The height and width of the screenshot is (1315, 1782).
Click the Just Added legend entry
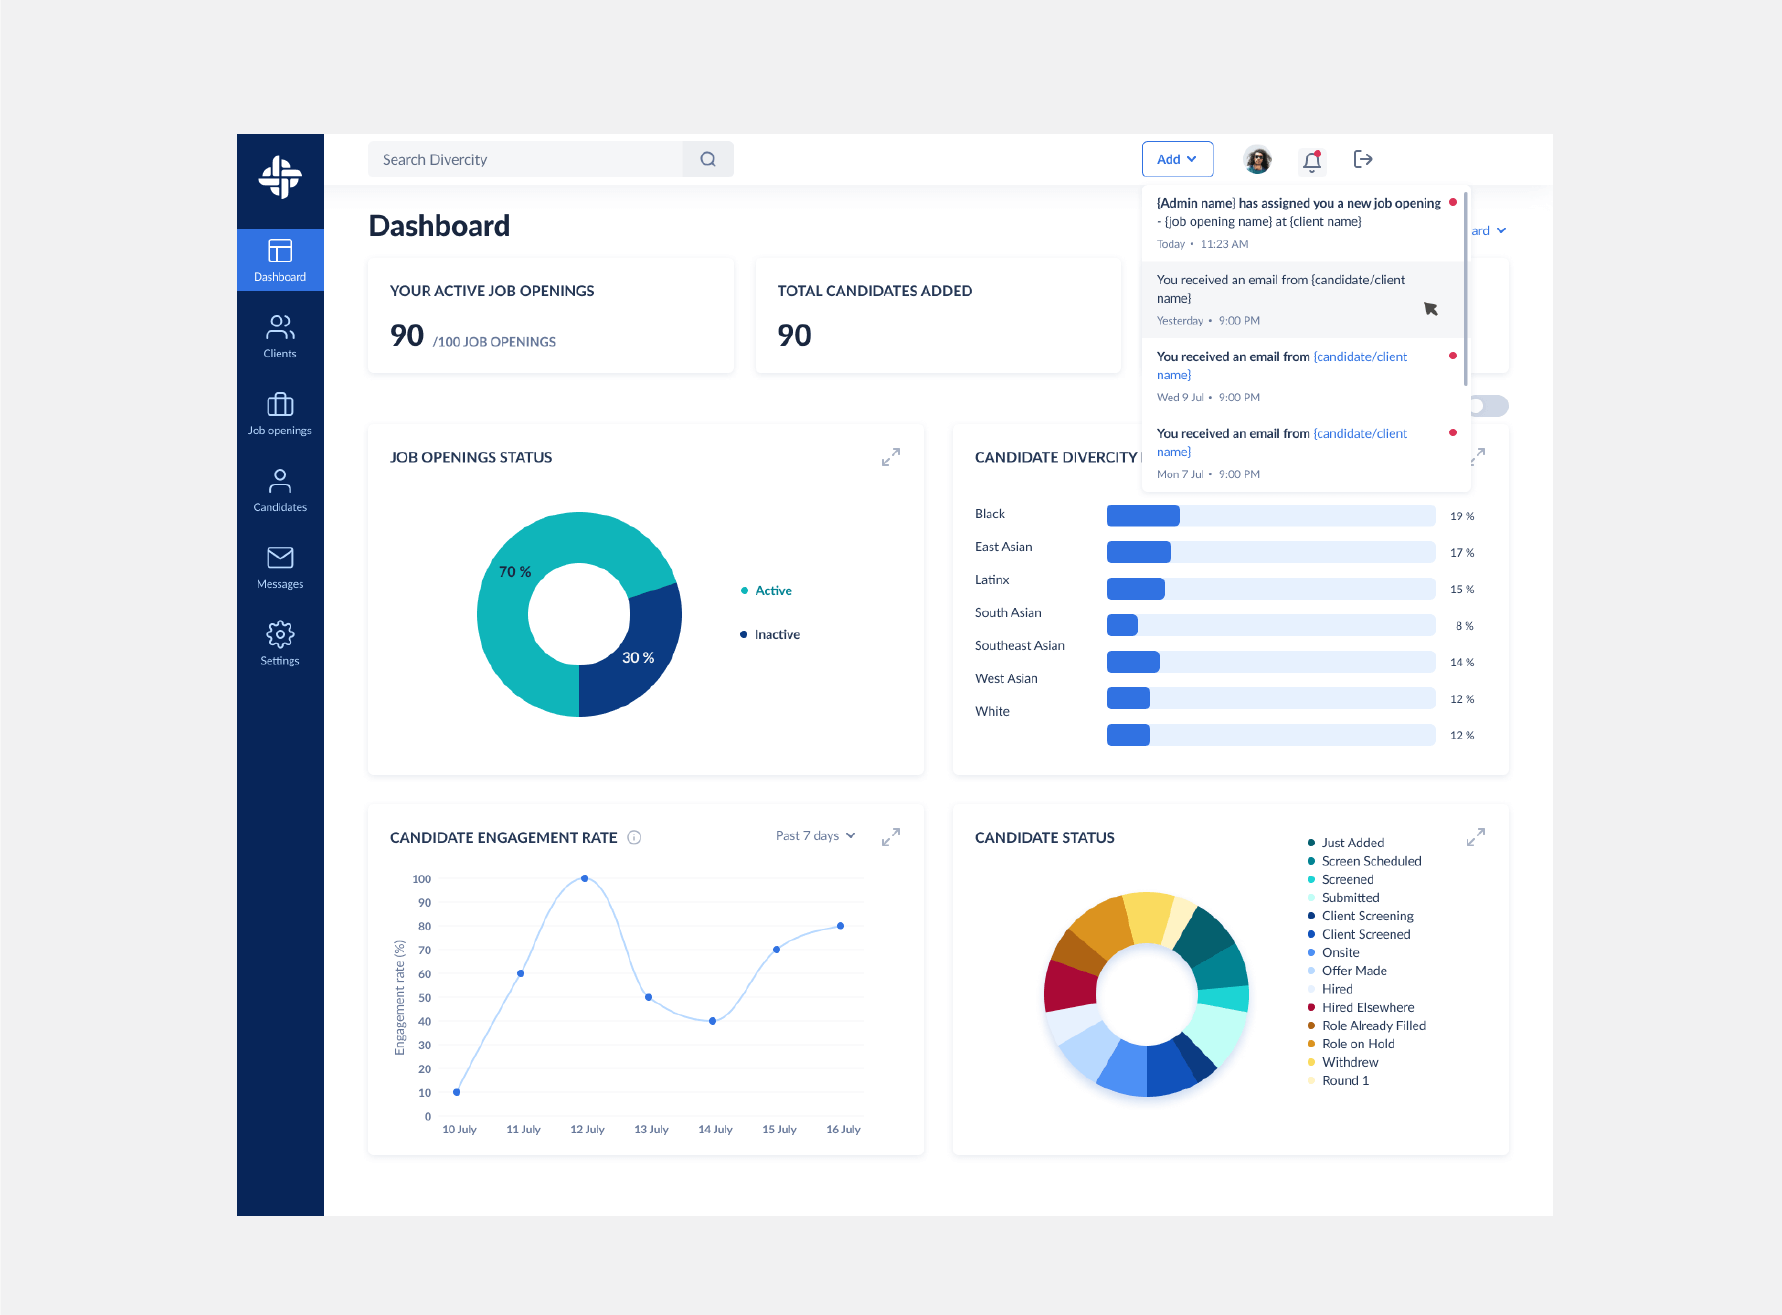click(1346, 843)
